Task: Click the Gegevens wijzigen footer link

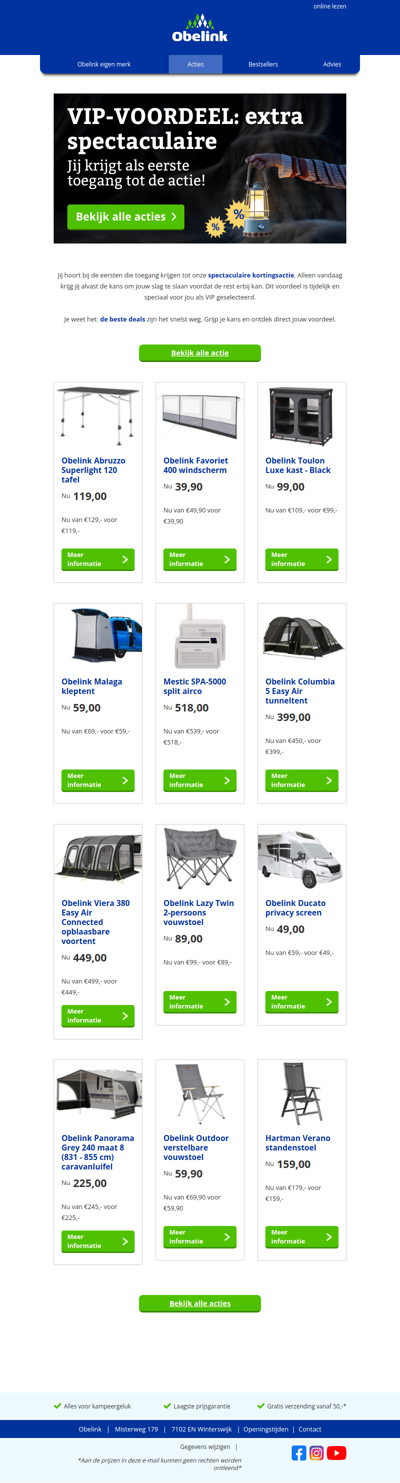Action: click(x=205, y=1447)
